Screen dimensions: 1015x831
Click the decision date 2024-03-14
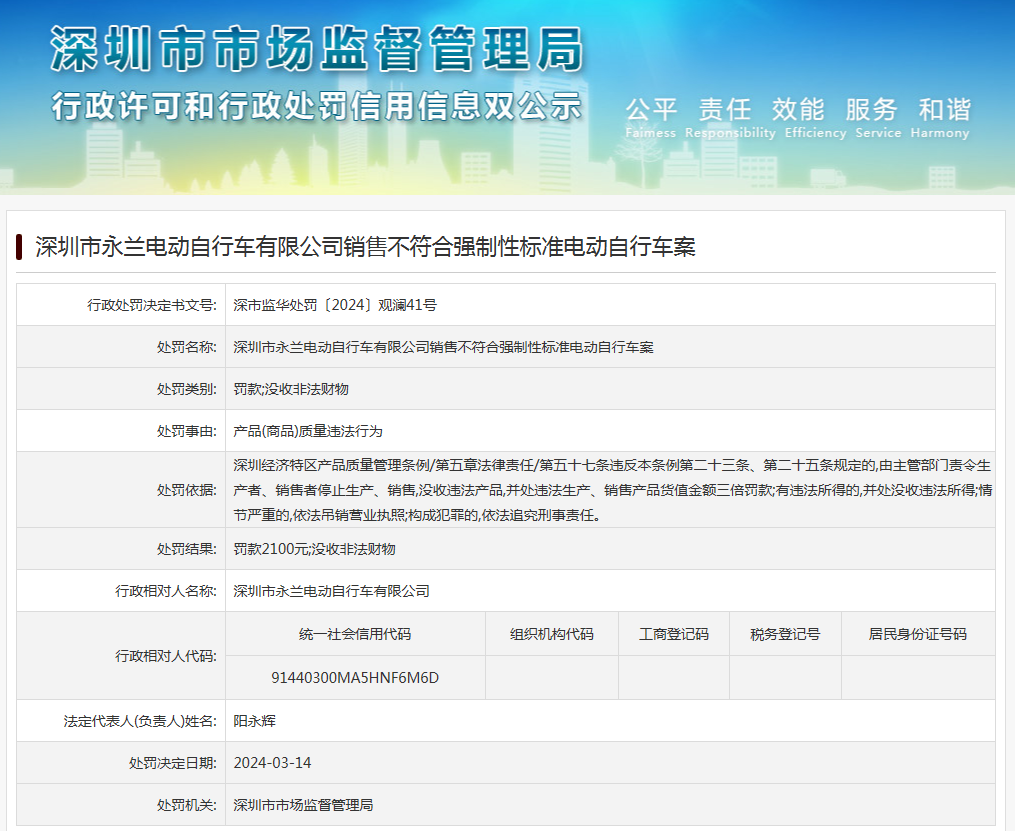click(x=272, y=763)
